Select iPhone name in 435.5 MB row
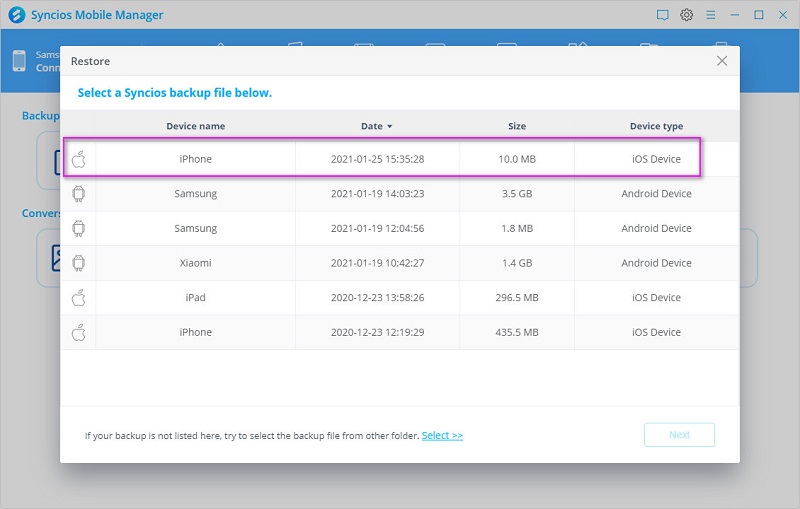This screenshot has height=509, width=800. [195, 333]
